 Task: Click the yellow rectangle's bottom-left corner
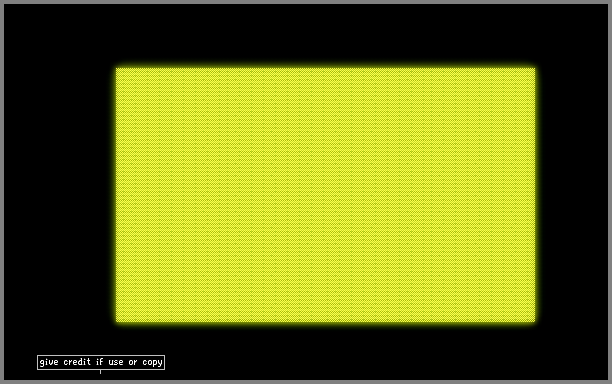pos(116,322)
